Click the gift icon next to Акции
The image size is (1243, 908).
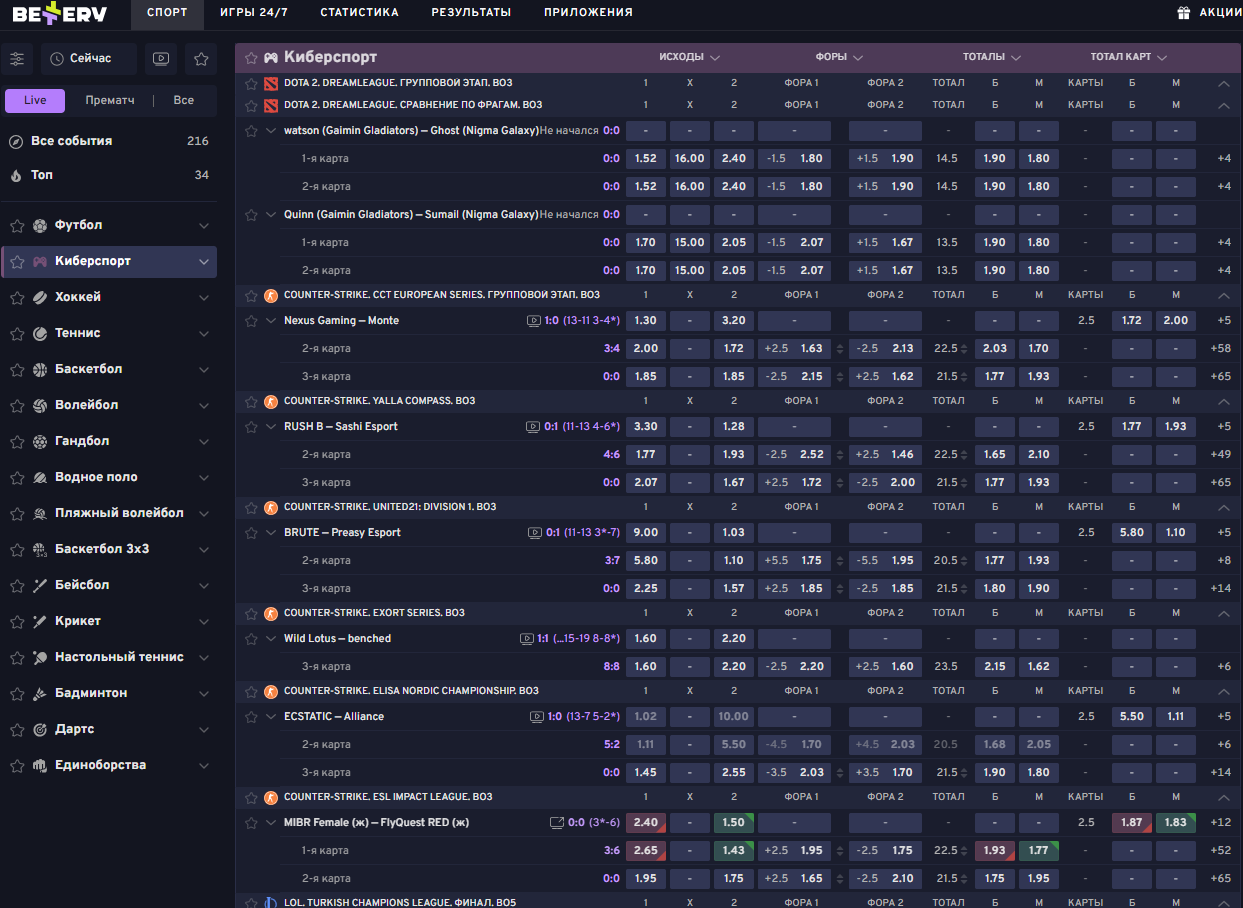pos(1184,13)
